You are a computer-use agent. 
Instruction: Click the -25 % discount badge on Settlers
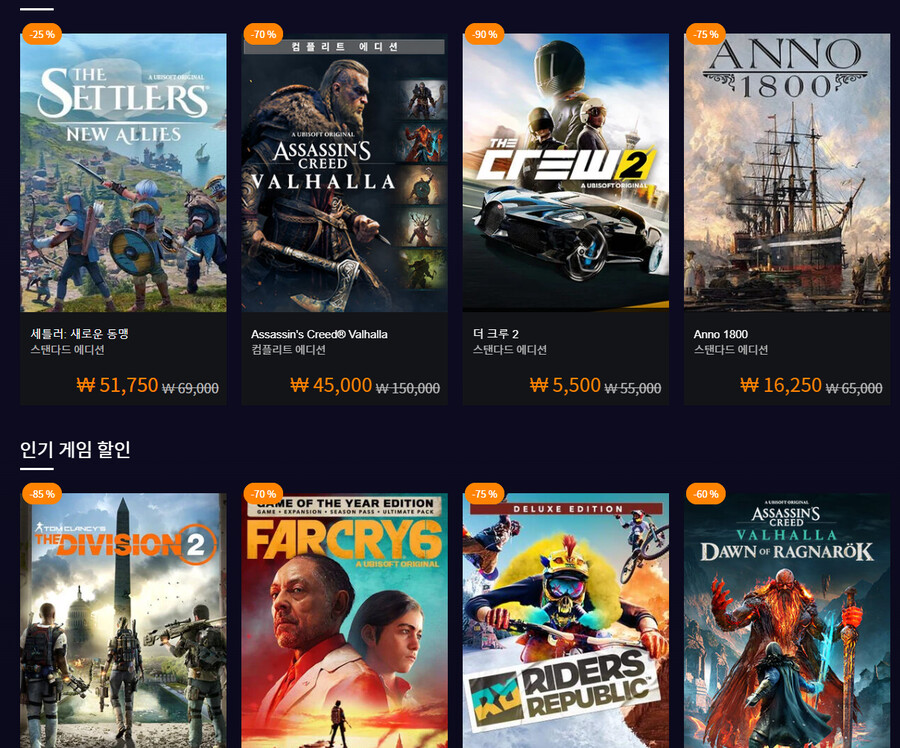(42, 34)
